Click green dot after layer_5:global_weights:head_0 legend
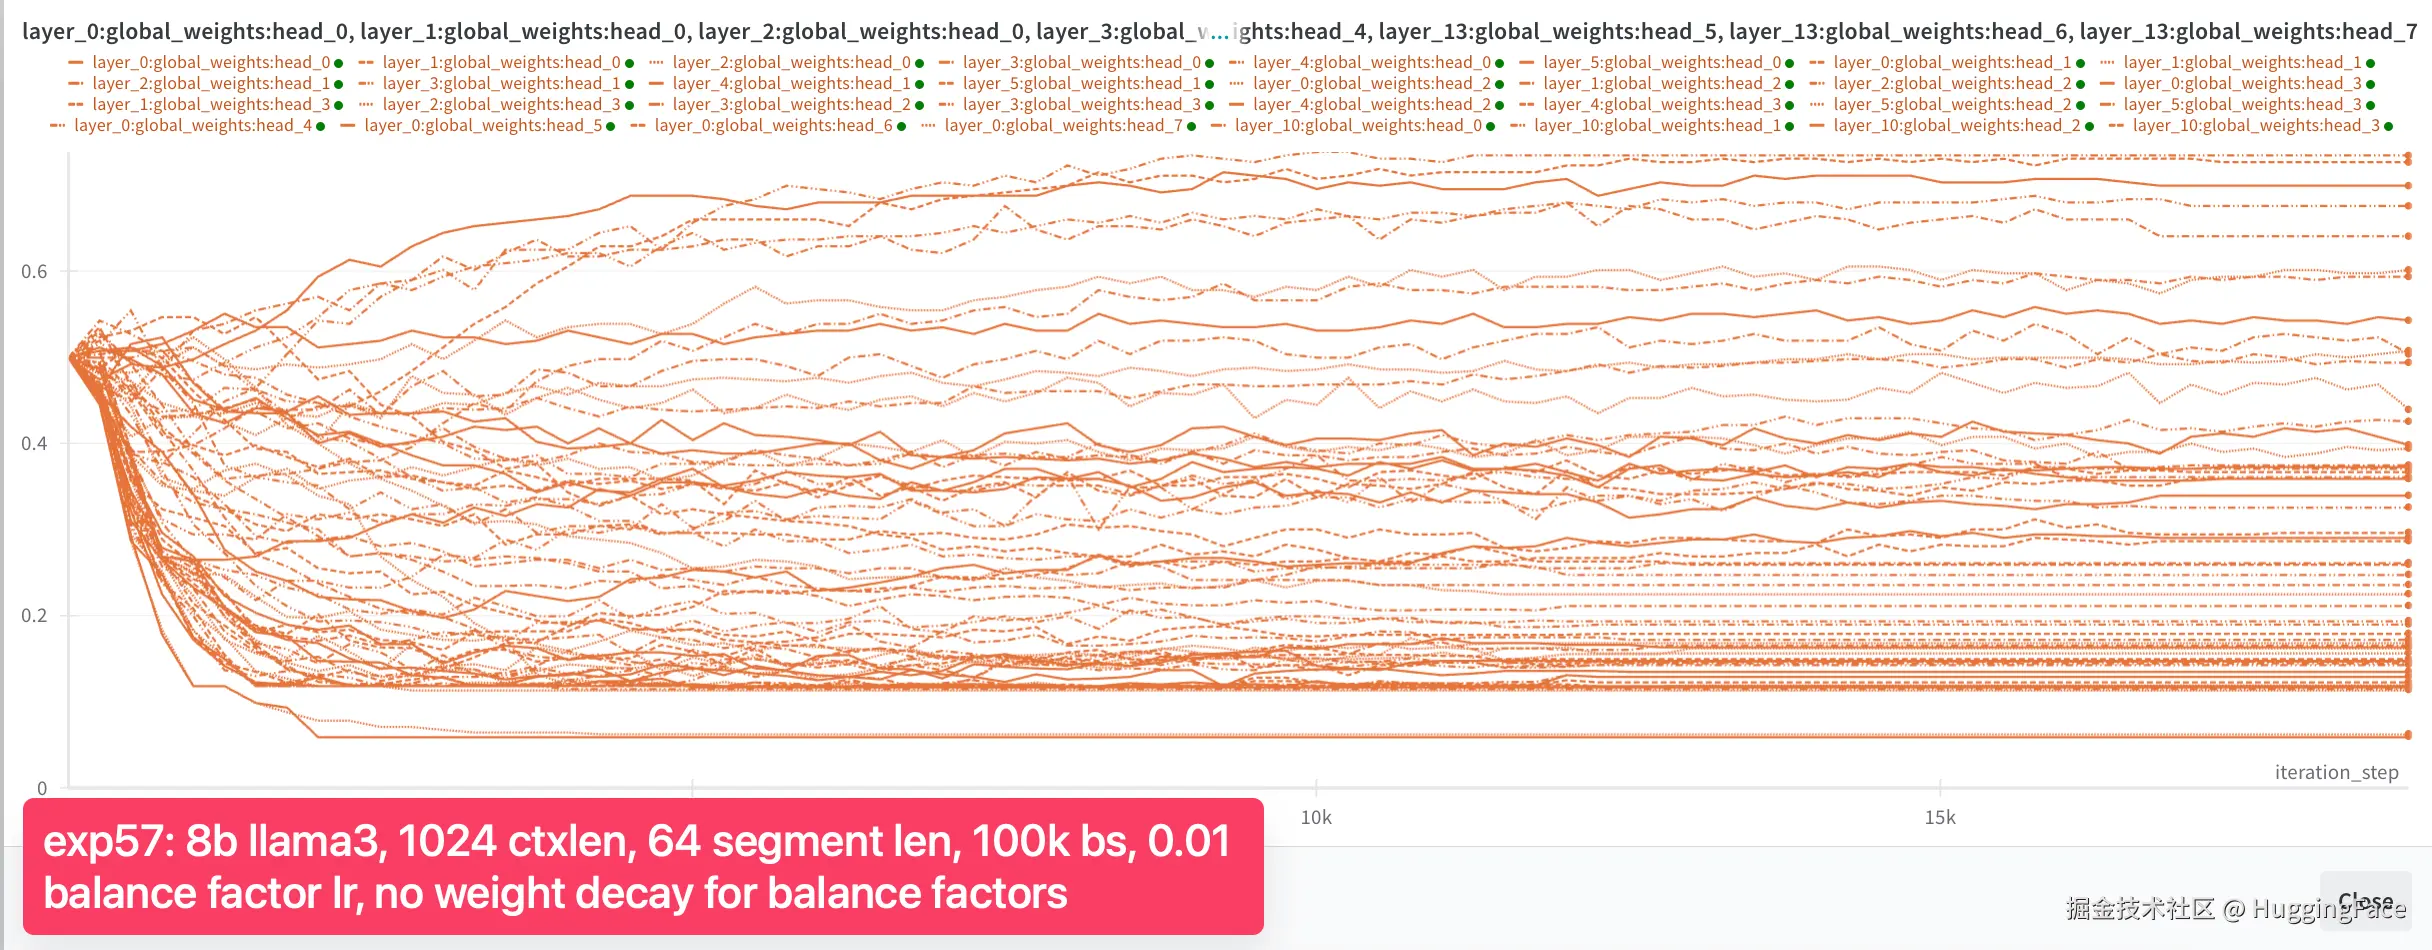 coord(1790,63)
